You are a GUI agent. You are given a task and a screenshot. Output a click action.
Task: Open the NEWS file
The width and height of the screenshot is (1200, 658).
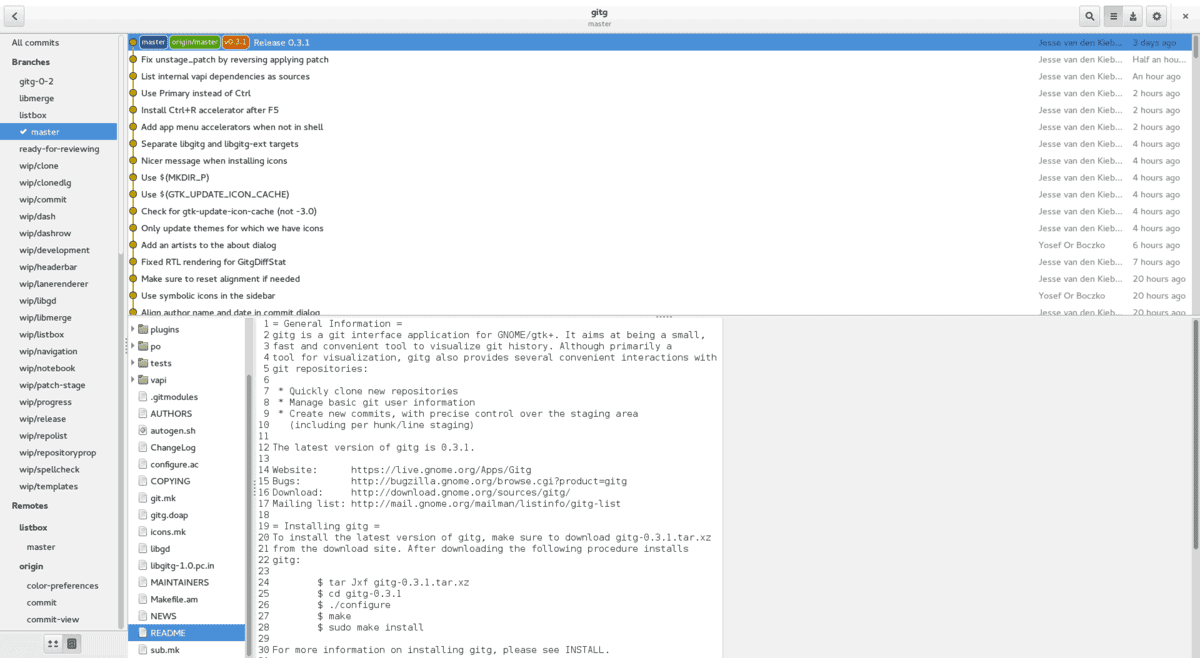pyautogui.click(x=186, y=616)
